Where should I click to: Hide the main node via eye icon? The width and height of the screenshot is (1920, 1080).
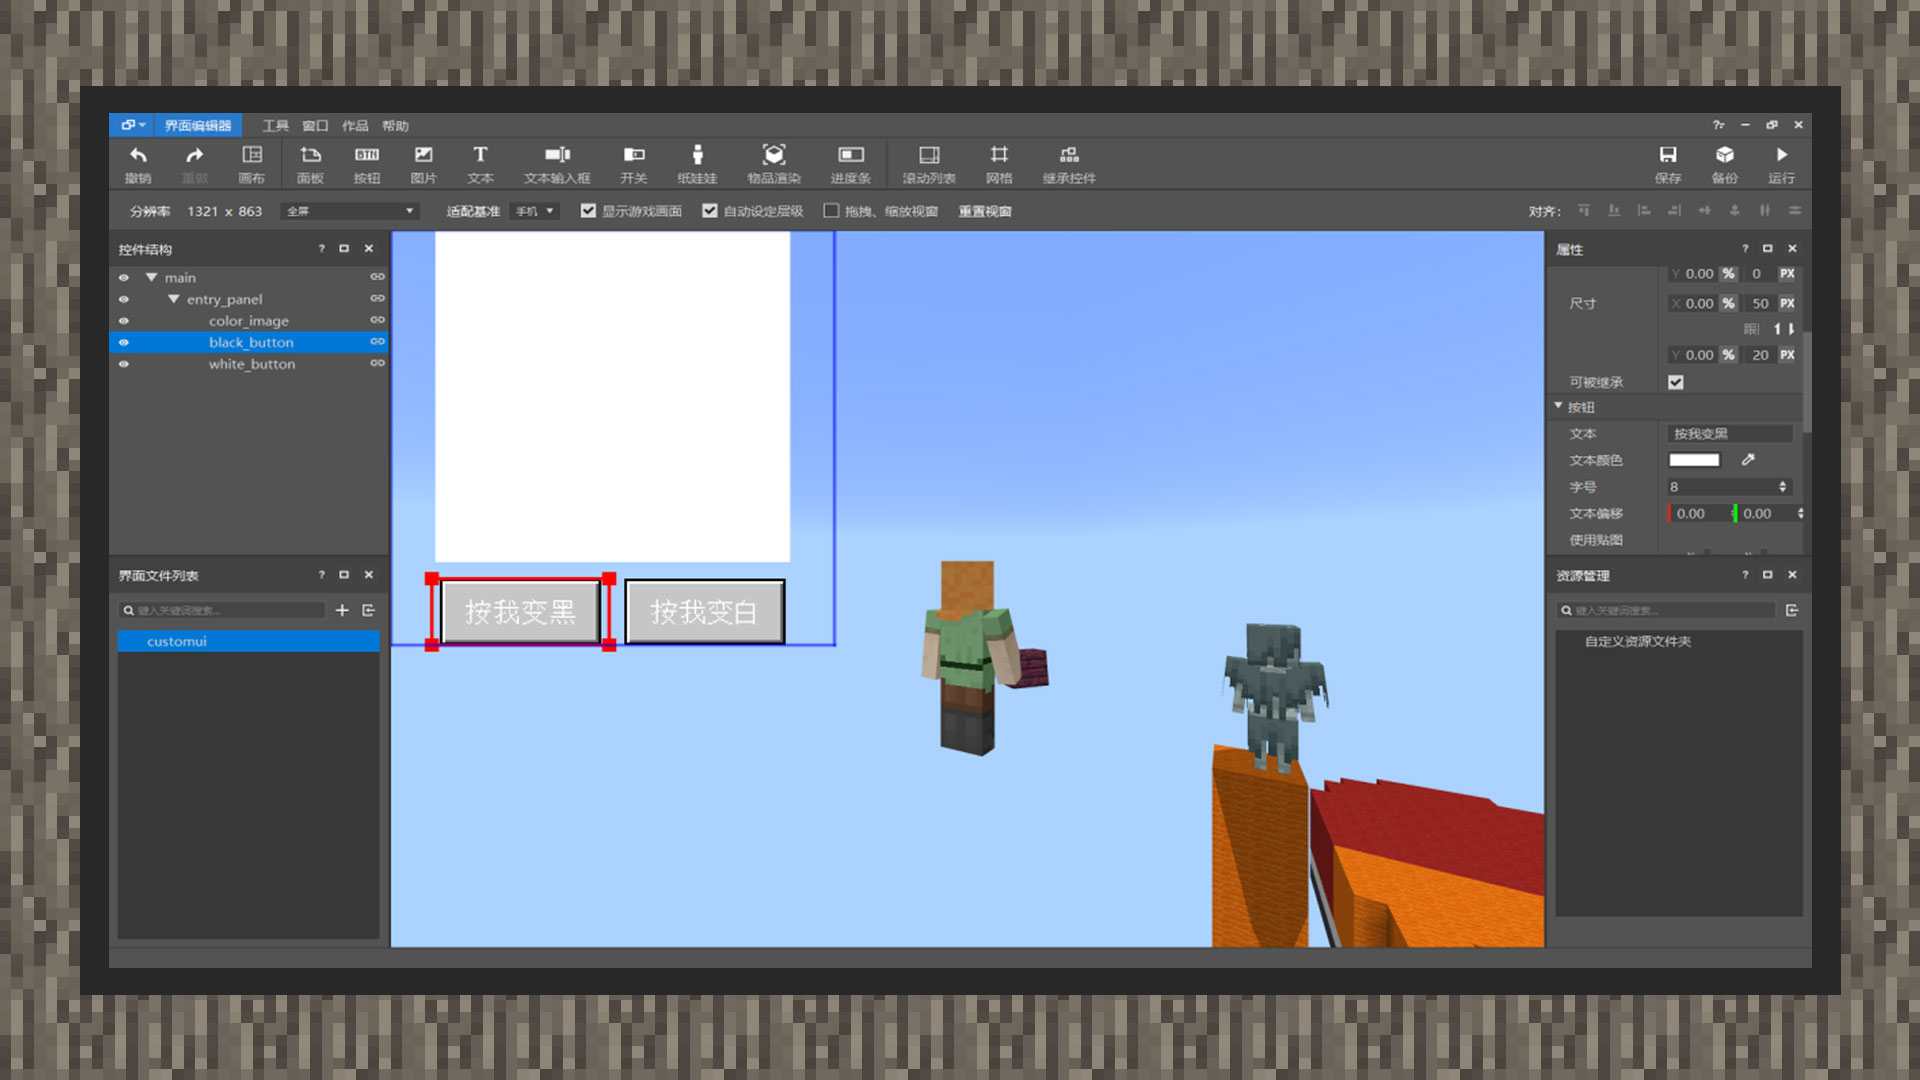[x=124, y=278]
